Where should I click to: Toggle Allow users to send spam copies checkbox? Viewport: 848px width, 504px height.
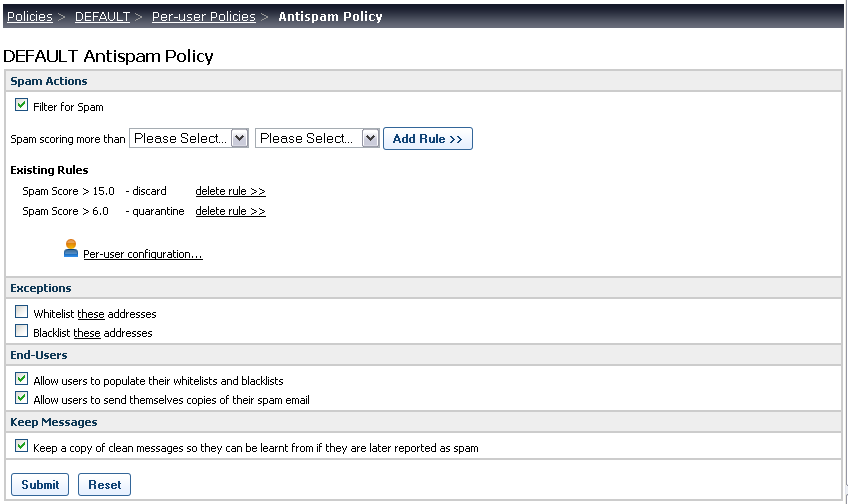tap(22, 398)
